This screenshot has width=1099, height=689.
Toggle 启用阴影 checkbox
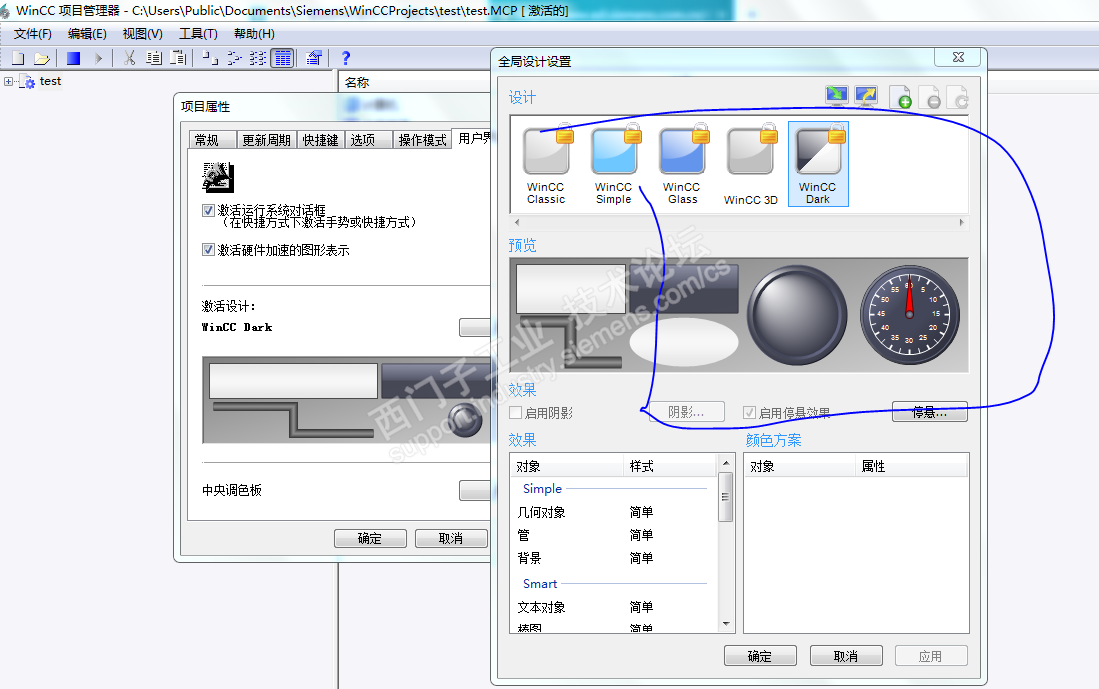[x=516, y=413]
